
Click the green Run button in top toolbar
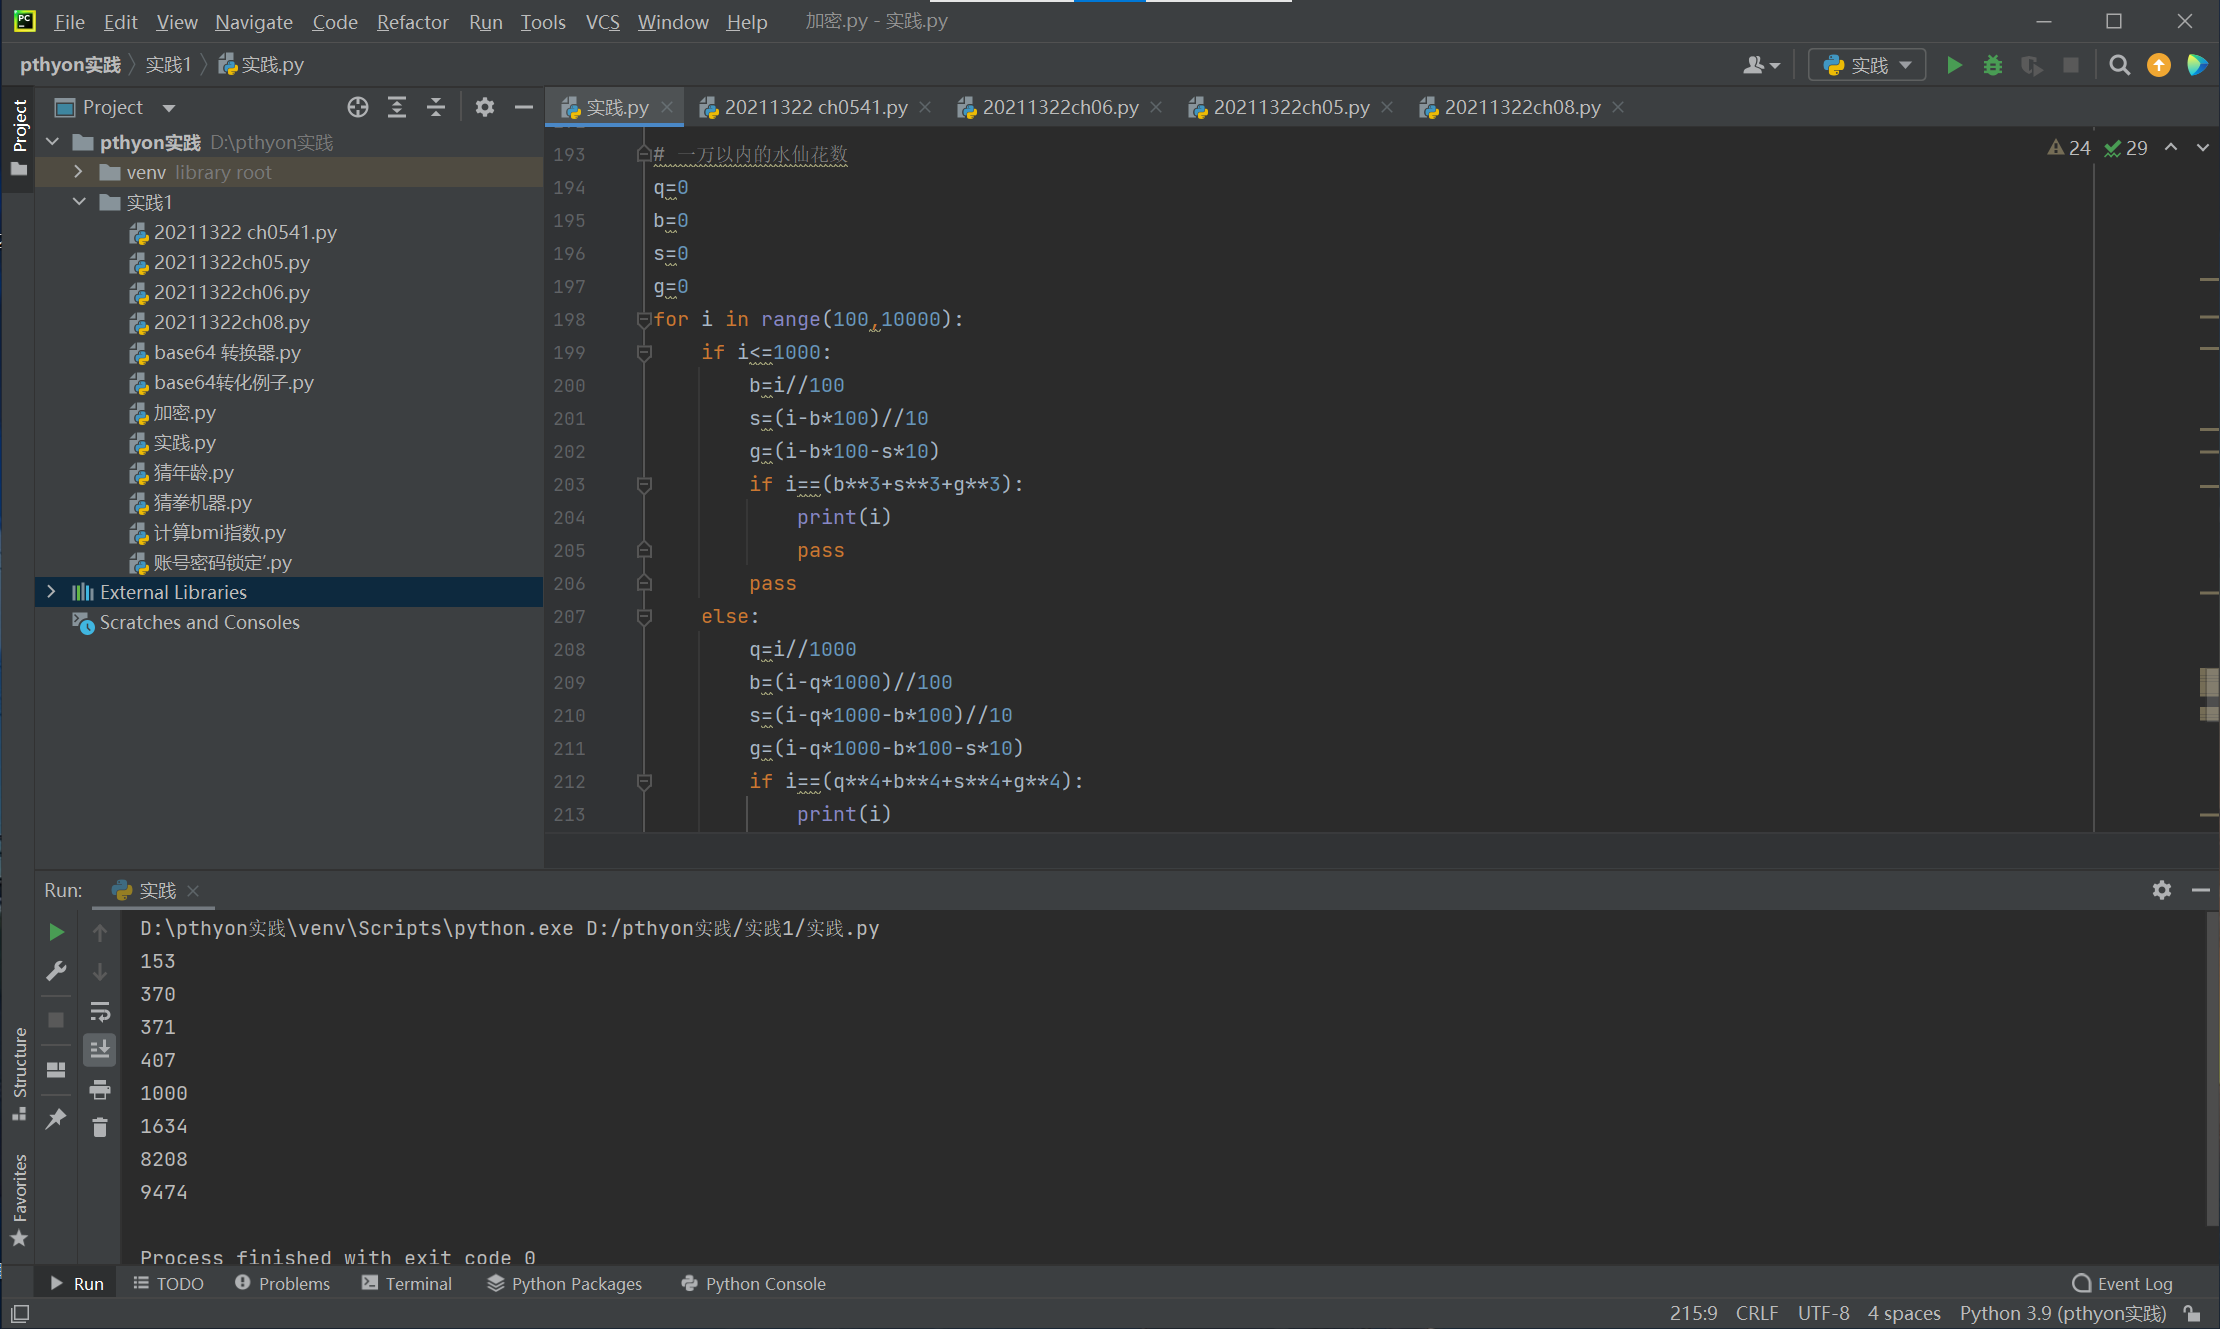[x=1954, y=65]
